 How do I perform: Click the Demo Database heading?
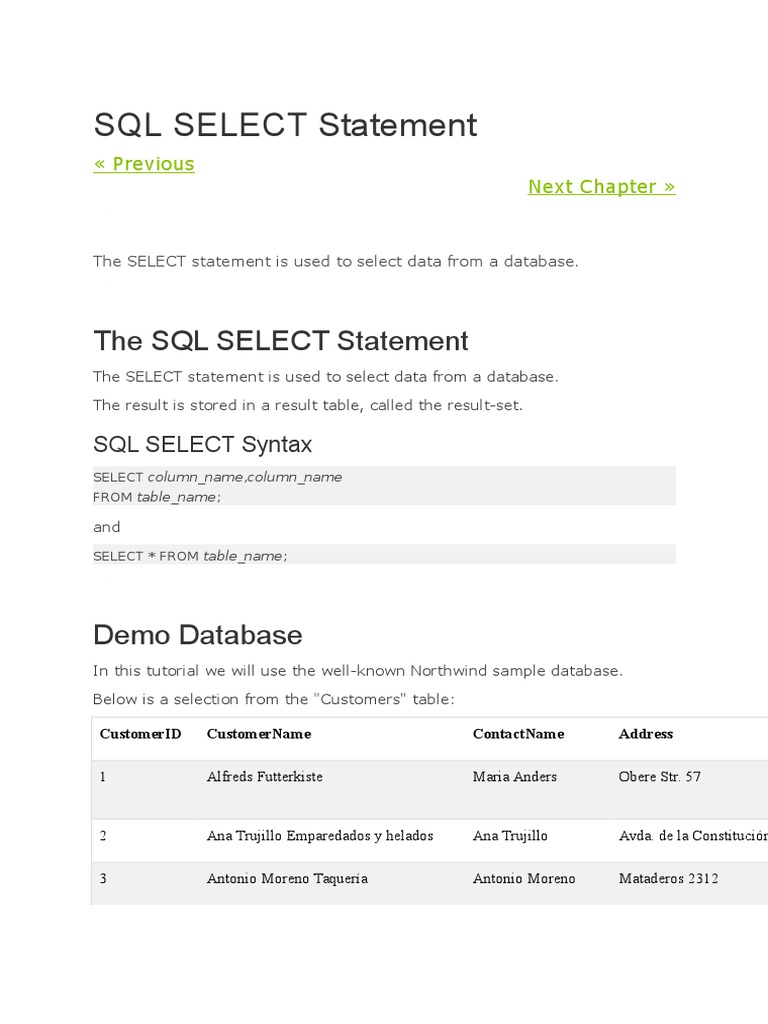point(197,635)
